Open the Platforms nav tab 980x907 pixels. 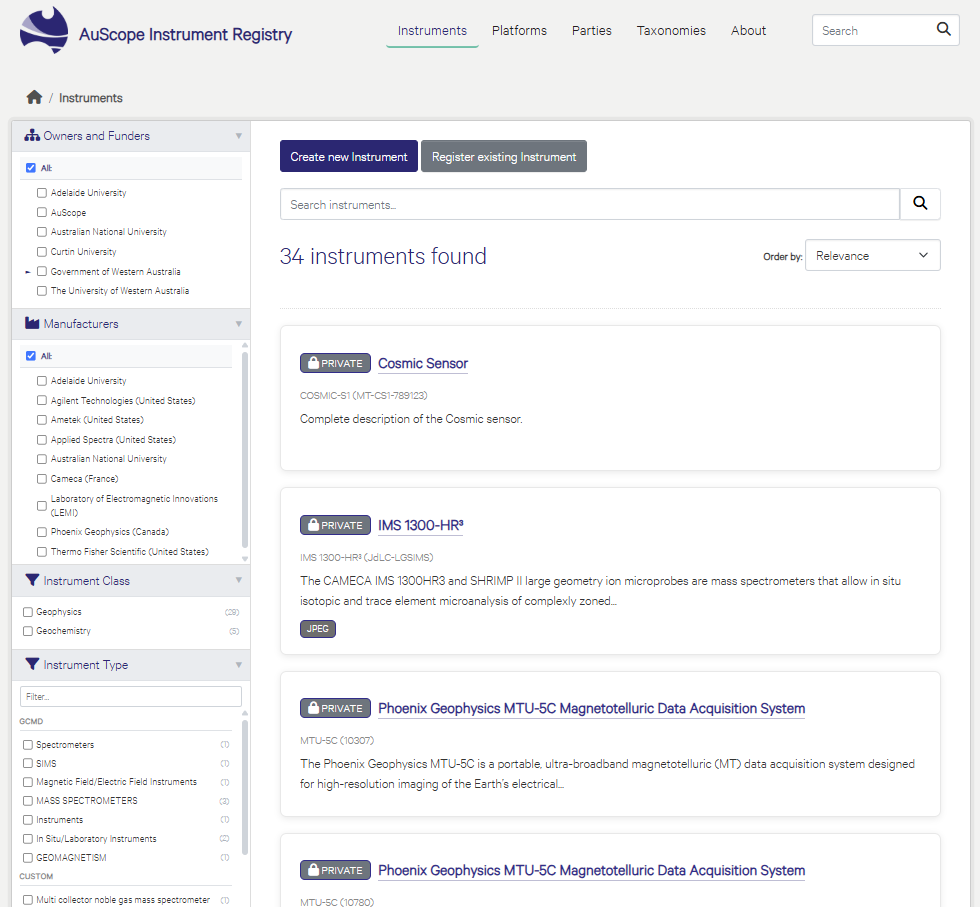(519, 31)
